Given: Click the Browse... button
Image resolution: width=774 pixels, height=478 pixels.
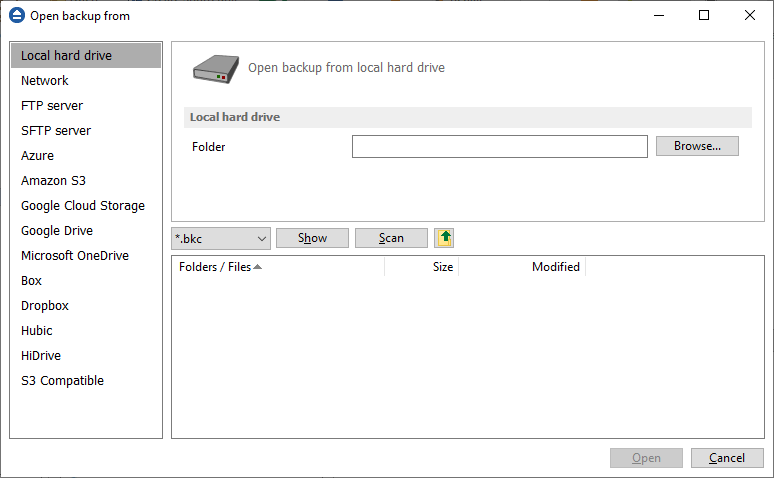Looking at the screenshot, I should pyautogui.click(x=697, y=146).
